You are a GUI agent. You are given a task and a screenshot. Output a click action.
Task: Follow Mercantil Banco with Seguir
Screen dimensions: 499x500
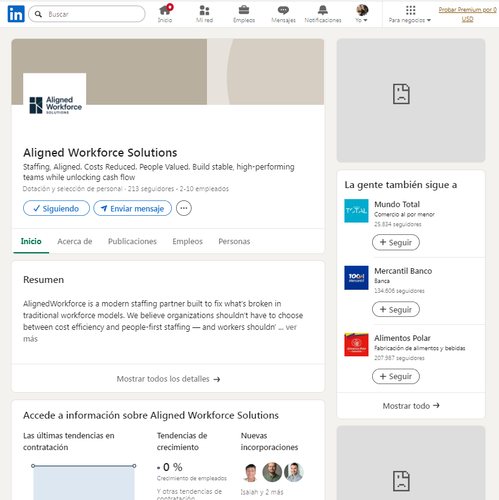click(396, 309)
